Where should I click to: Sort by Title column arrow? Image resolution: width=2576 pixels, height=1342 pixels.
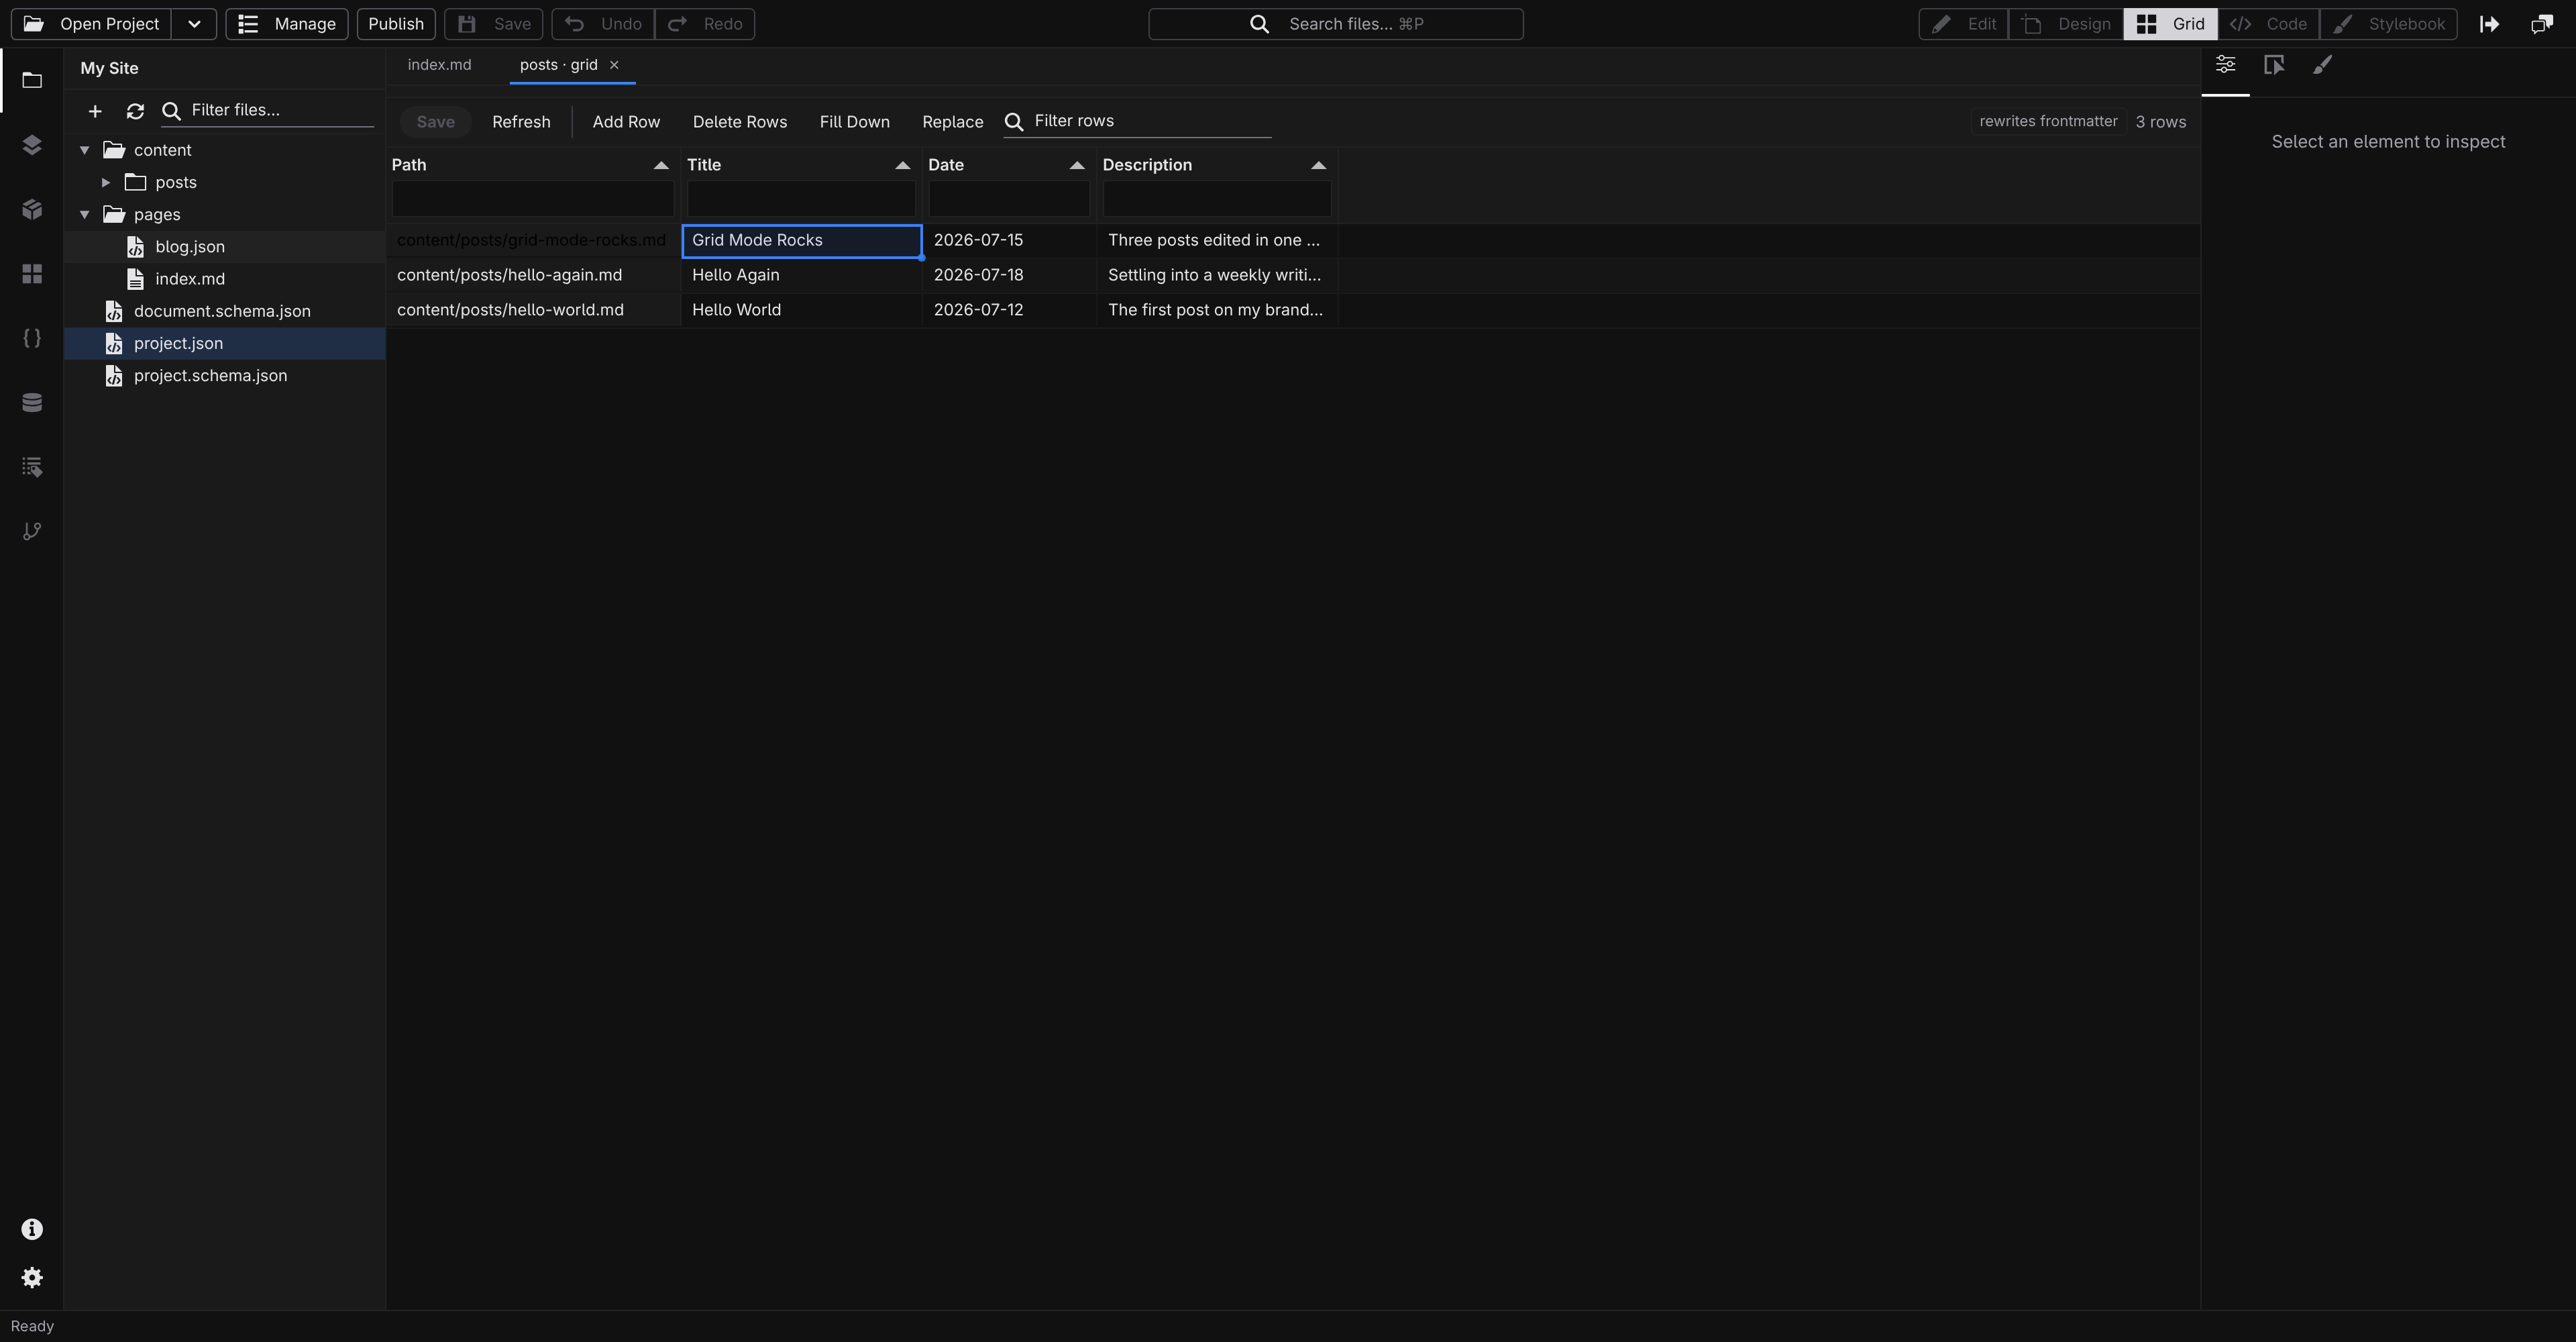point(903,165)
